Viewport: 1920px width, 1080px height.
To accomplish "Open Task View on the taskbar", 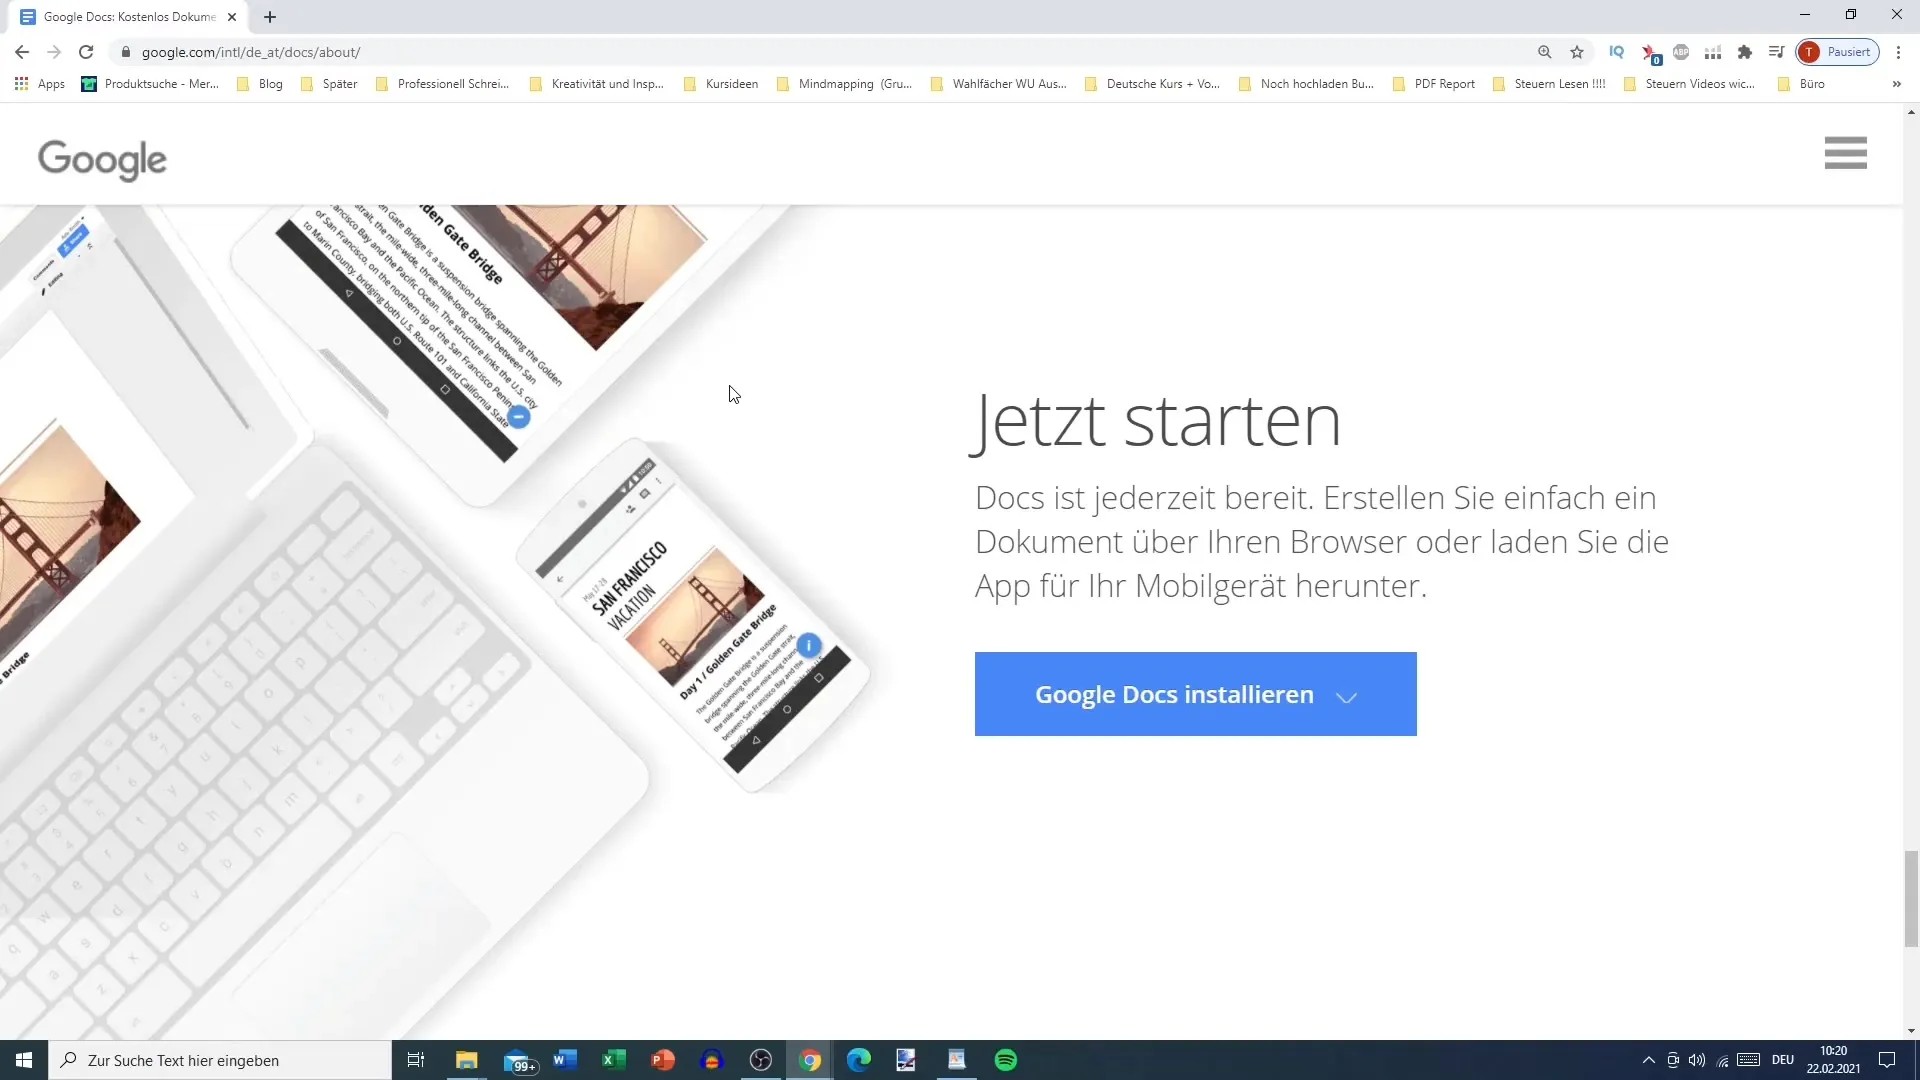I will click(x=416, y=1060).
